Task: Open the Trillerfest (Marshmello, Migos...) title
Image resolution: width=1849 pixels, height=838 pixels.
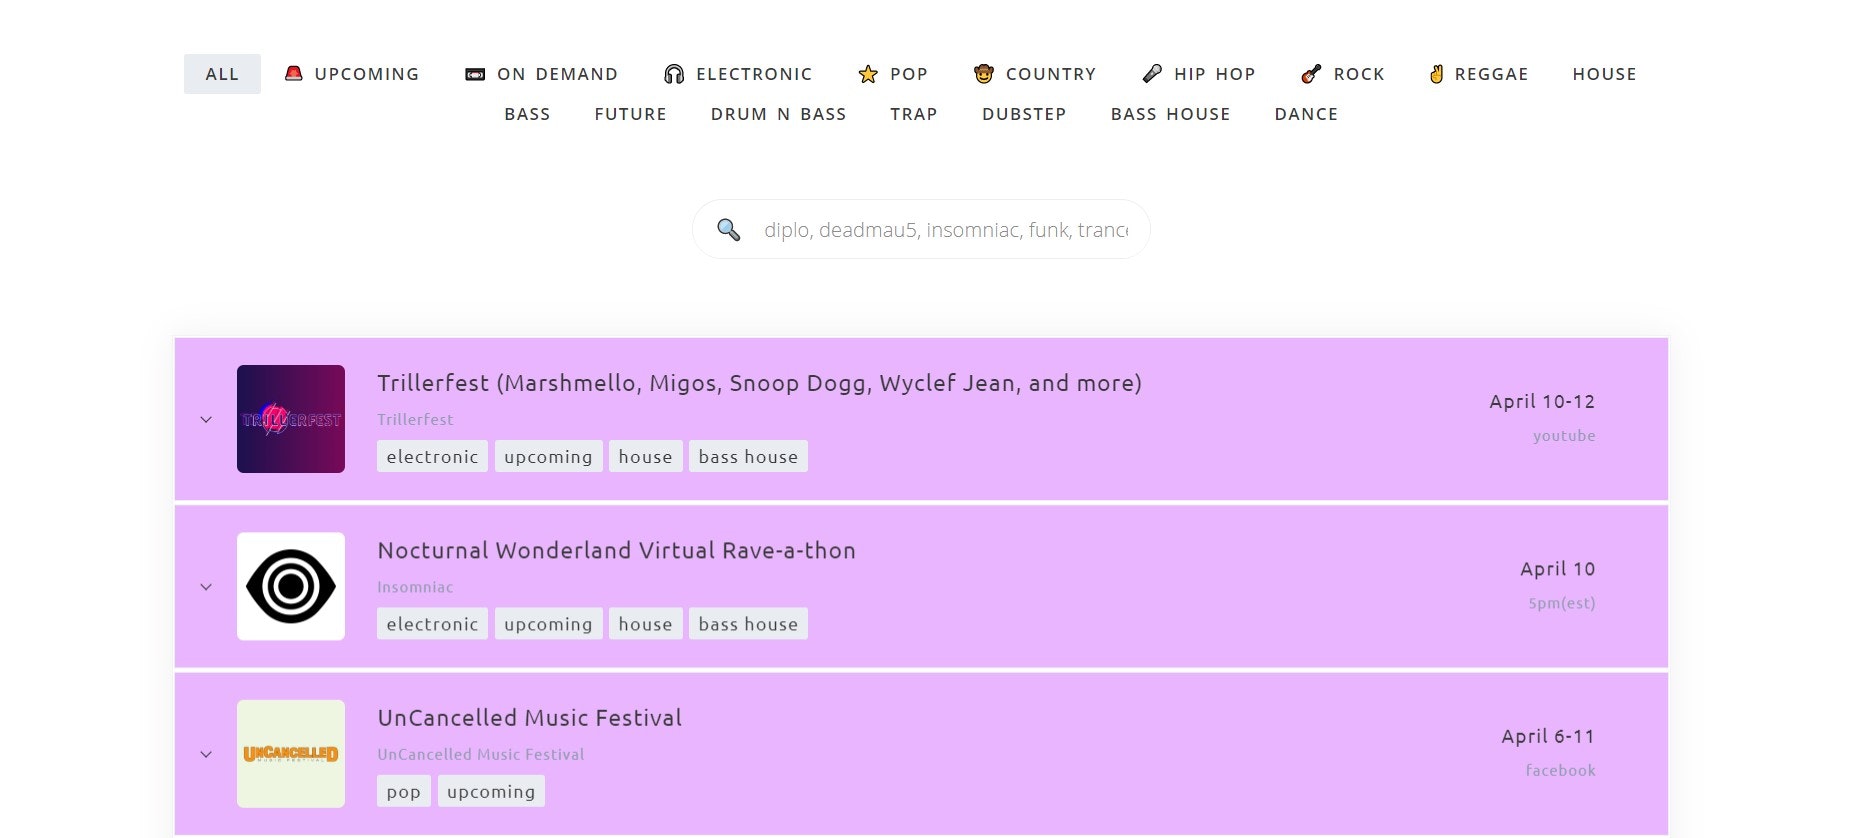Action: 759,383
